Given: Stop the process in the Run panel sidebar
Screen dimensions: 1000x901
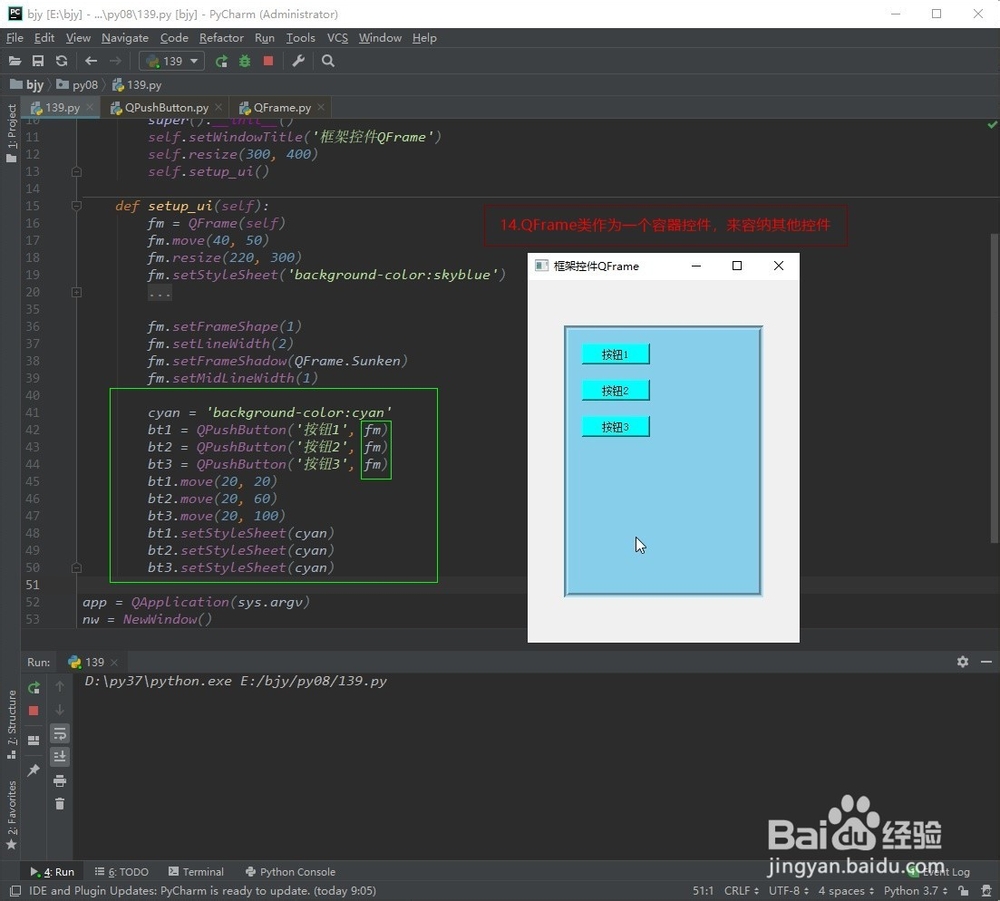Looking at the screenshot, I should point(34,710).
